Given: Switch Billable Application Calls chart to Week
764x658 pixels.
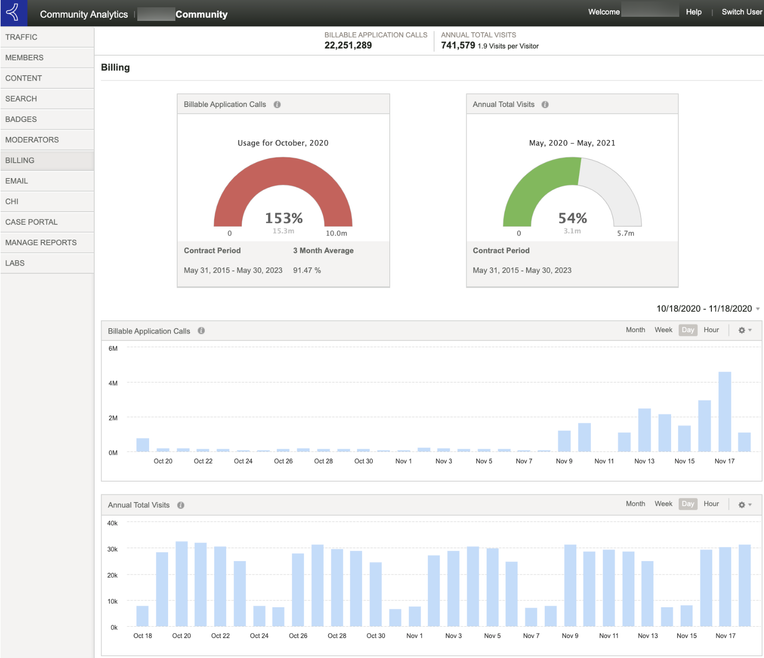Looking at the screenshot, I should coord(663,330).
